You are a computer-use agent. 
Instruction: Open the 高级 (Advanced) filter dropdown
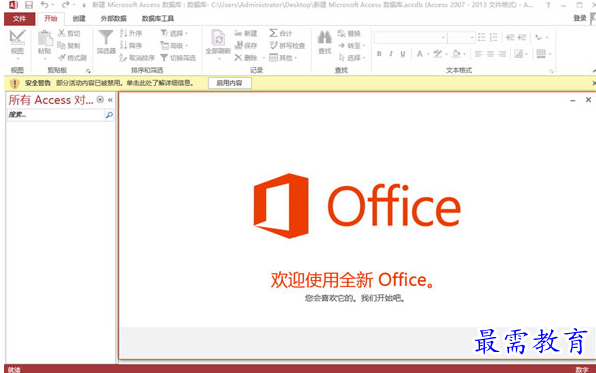174,46
